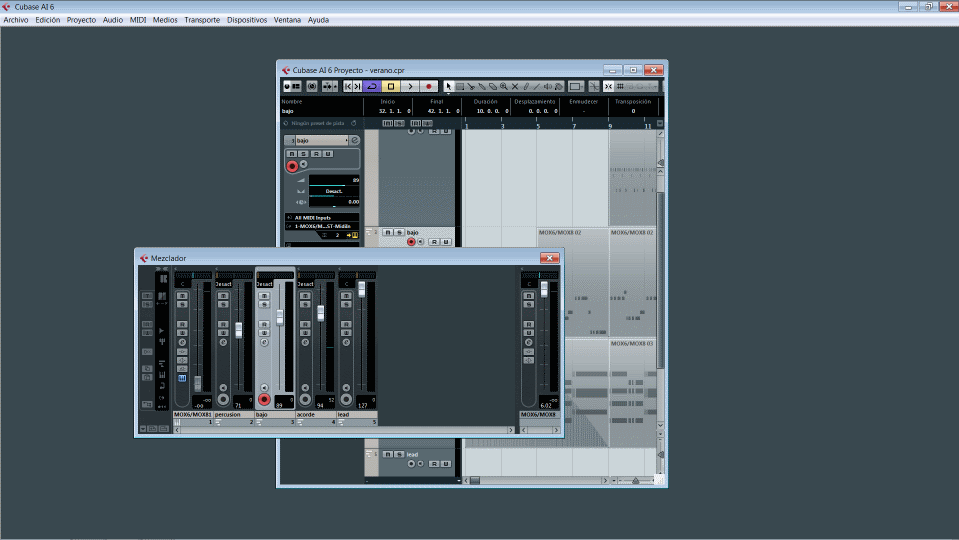Open the tool color selector dropdown
Screen dimensions: 959x540
pyautogui.click(x=576, y=86)
